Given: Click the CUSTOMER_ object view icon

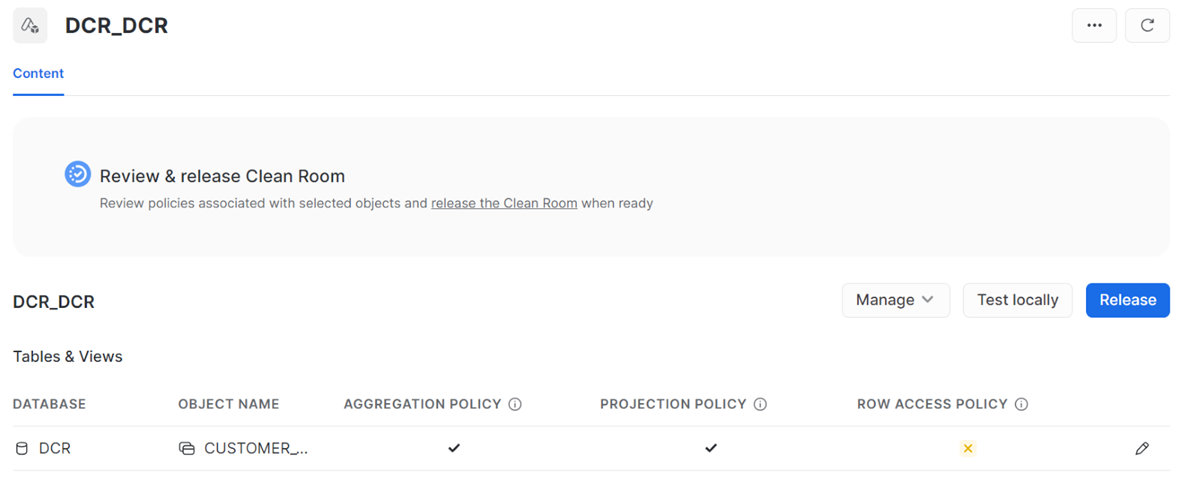Looking at the screenshot, I should point(187,449).
